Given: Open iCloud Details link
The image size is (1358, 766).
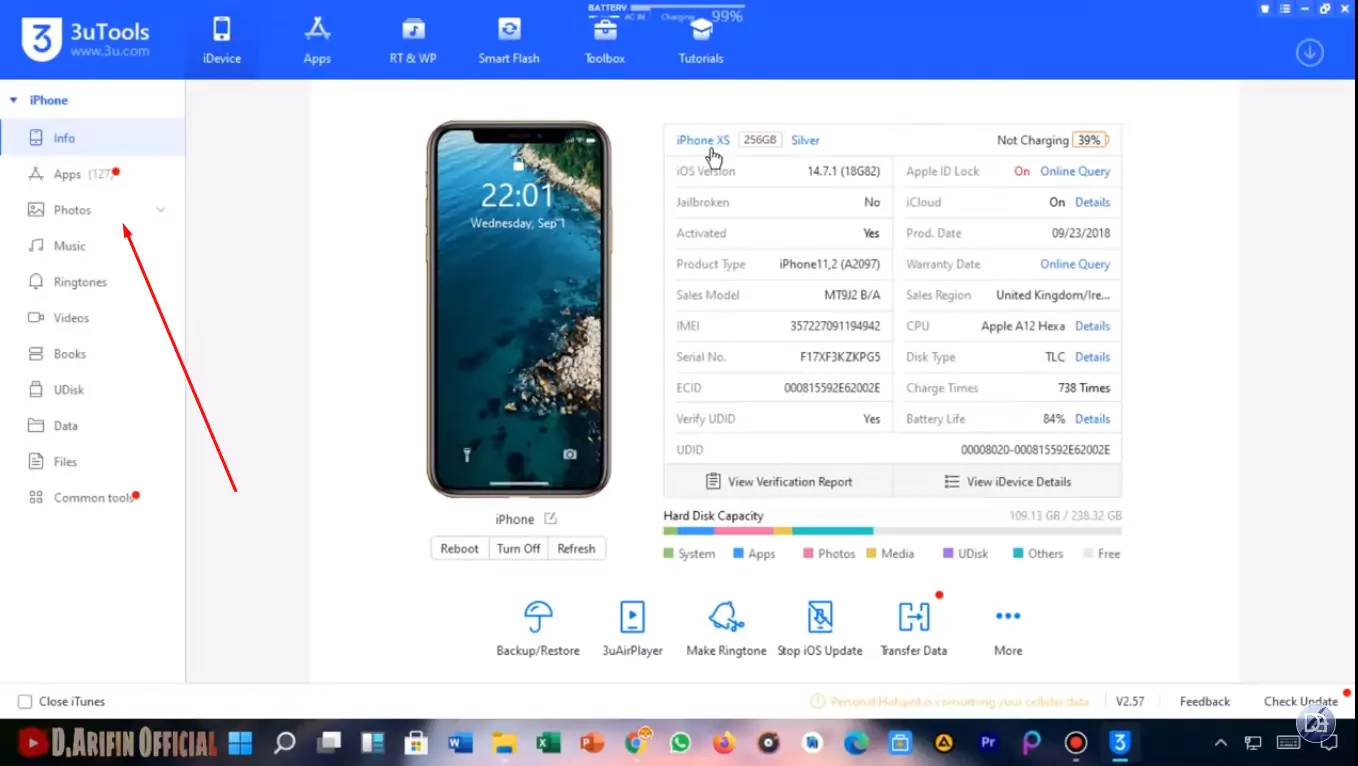Looking at the screenshot, I should pos(1092,202).
